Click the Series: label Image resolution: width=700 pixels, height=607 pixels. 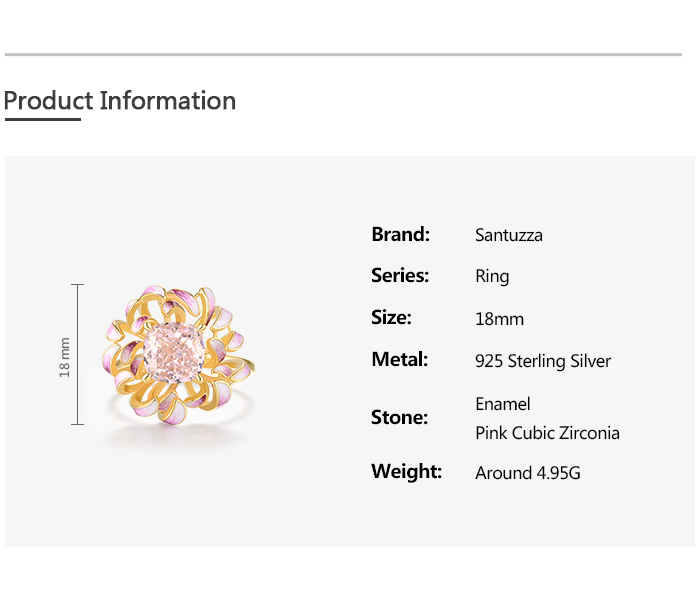click(400, 275)
